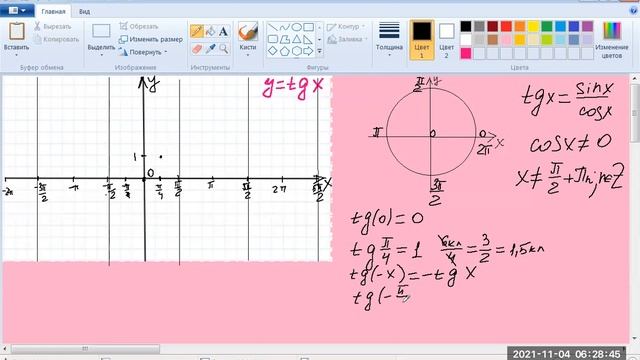
Task: Pick the Curve shape
Action: tap(285, 27)
